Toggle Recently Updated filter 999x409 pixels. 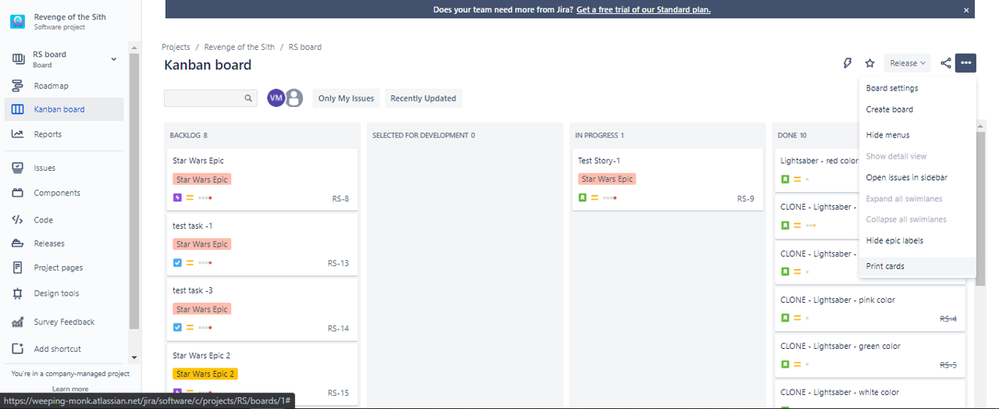coord(423,98)
